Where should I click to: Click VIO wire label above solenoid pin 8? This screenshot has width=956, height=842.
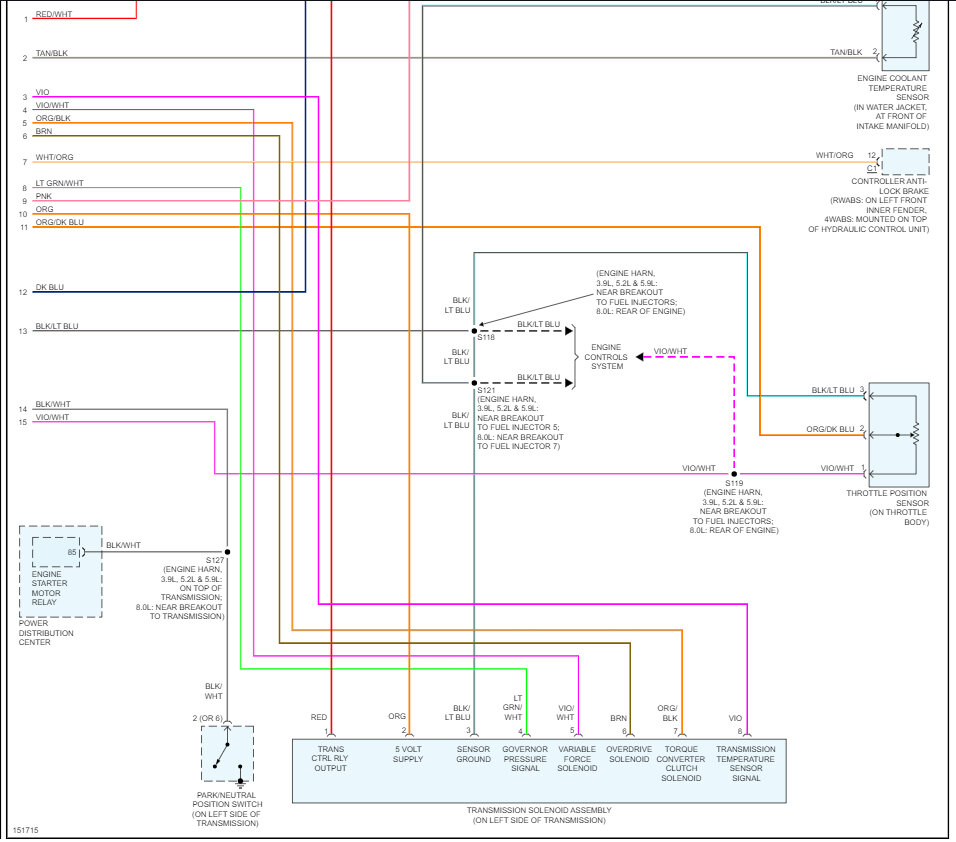[x=735, y=718]
